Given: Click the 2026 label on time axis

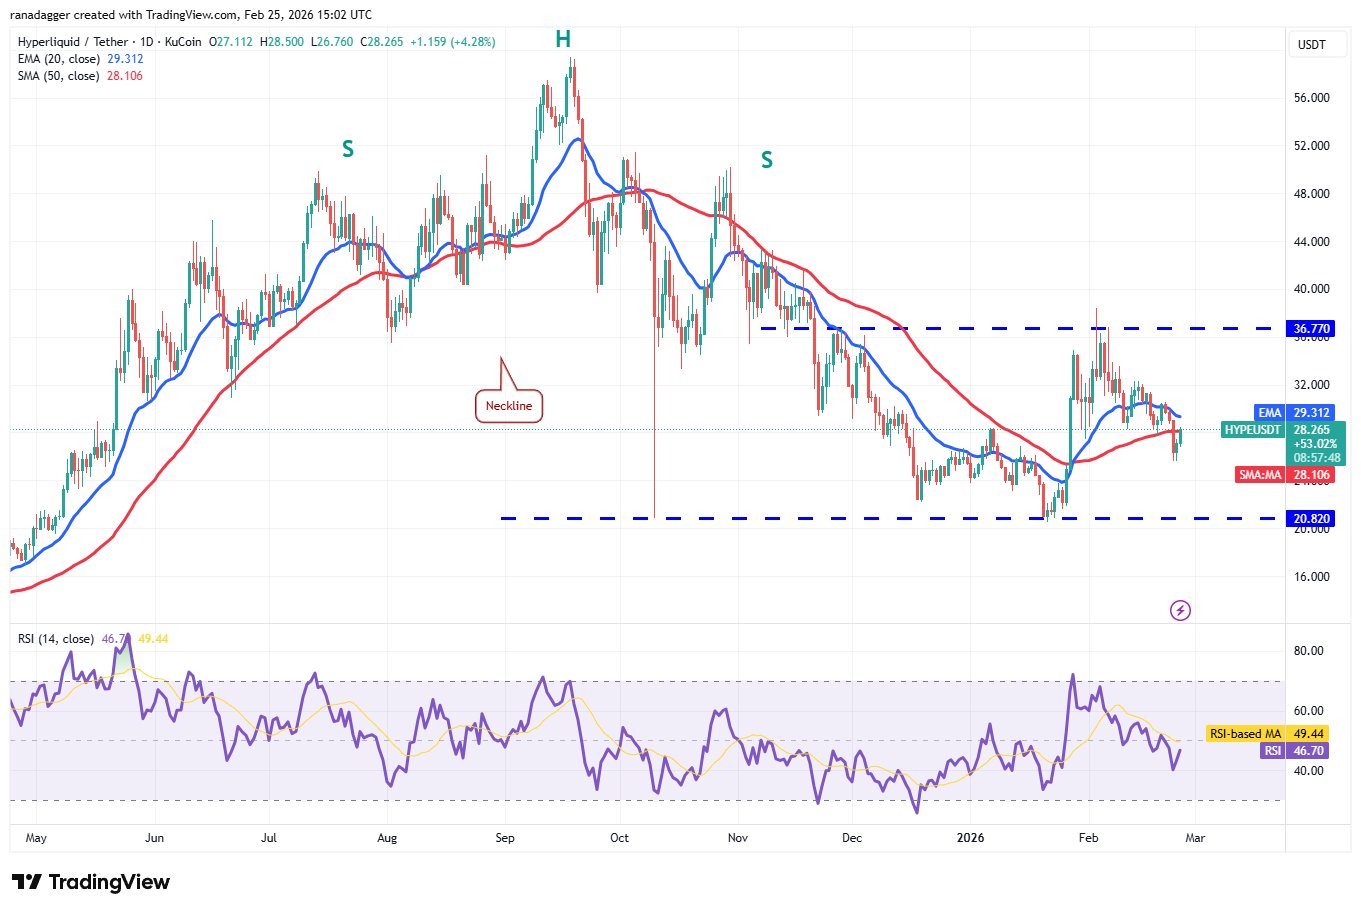Looking at the screenshot, I should click(x=970, y=838).
